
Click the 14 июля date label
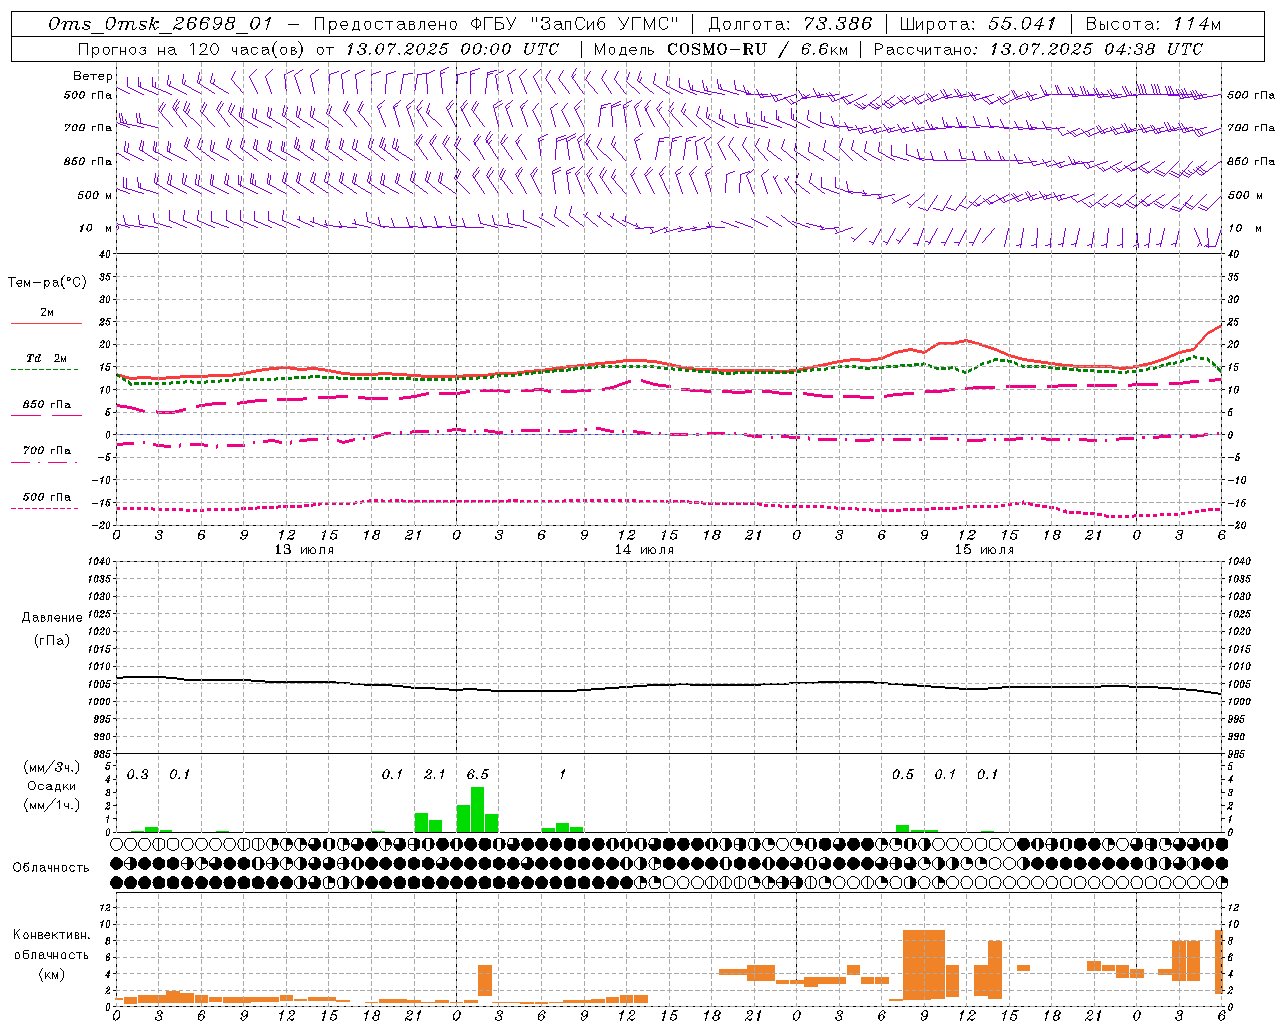click(644, 550)
